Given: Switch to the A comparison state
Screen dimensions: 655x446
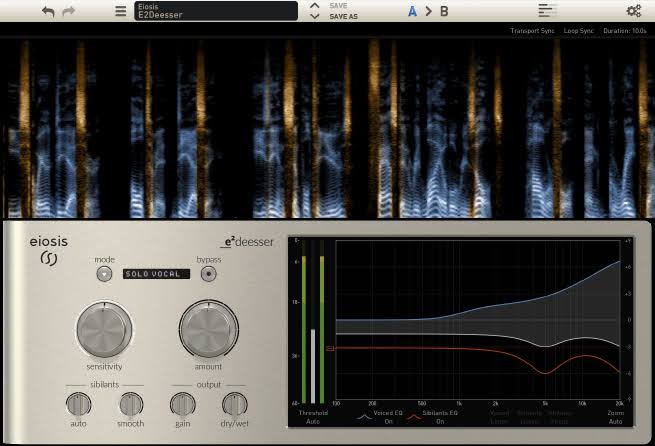Looking at the screenshot, I should click(412, 11).
